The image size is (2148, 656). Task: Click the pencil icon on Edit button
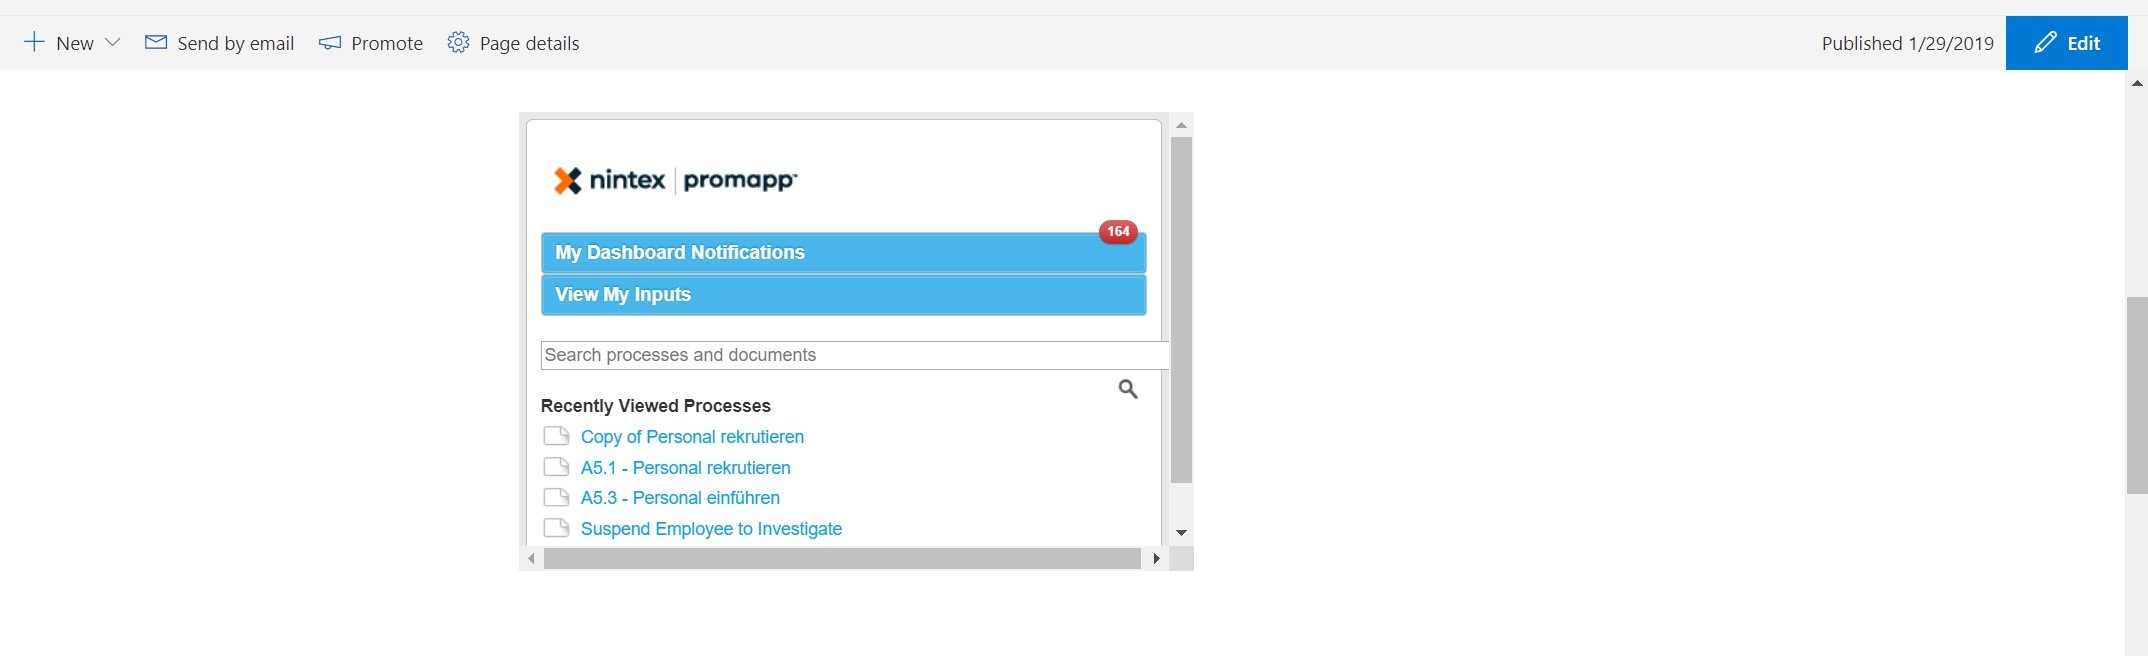2045,43
